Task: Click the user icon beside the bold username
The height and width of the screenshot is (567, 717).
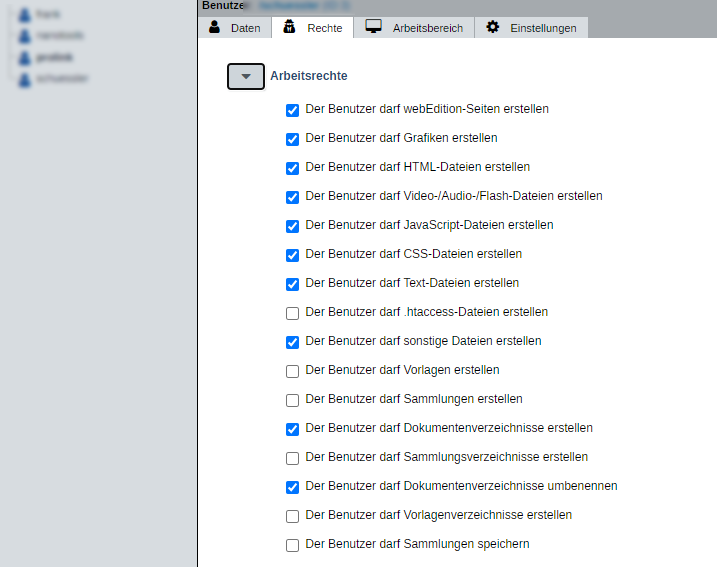Action: 25,57
